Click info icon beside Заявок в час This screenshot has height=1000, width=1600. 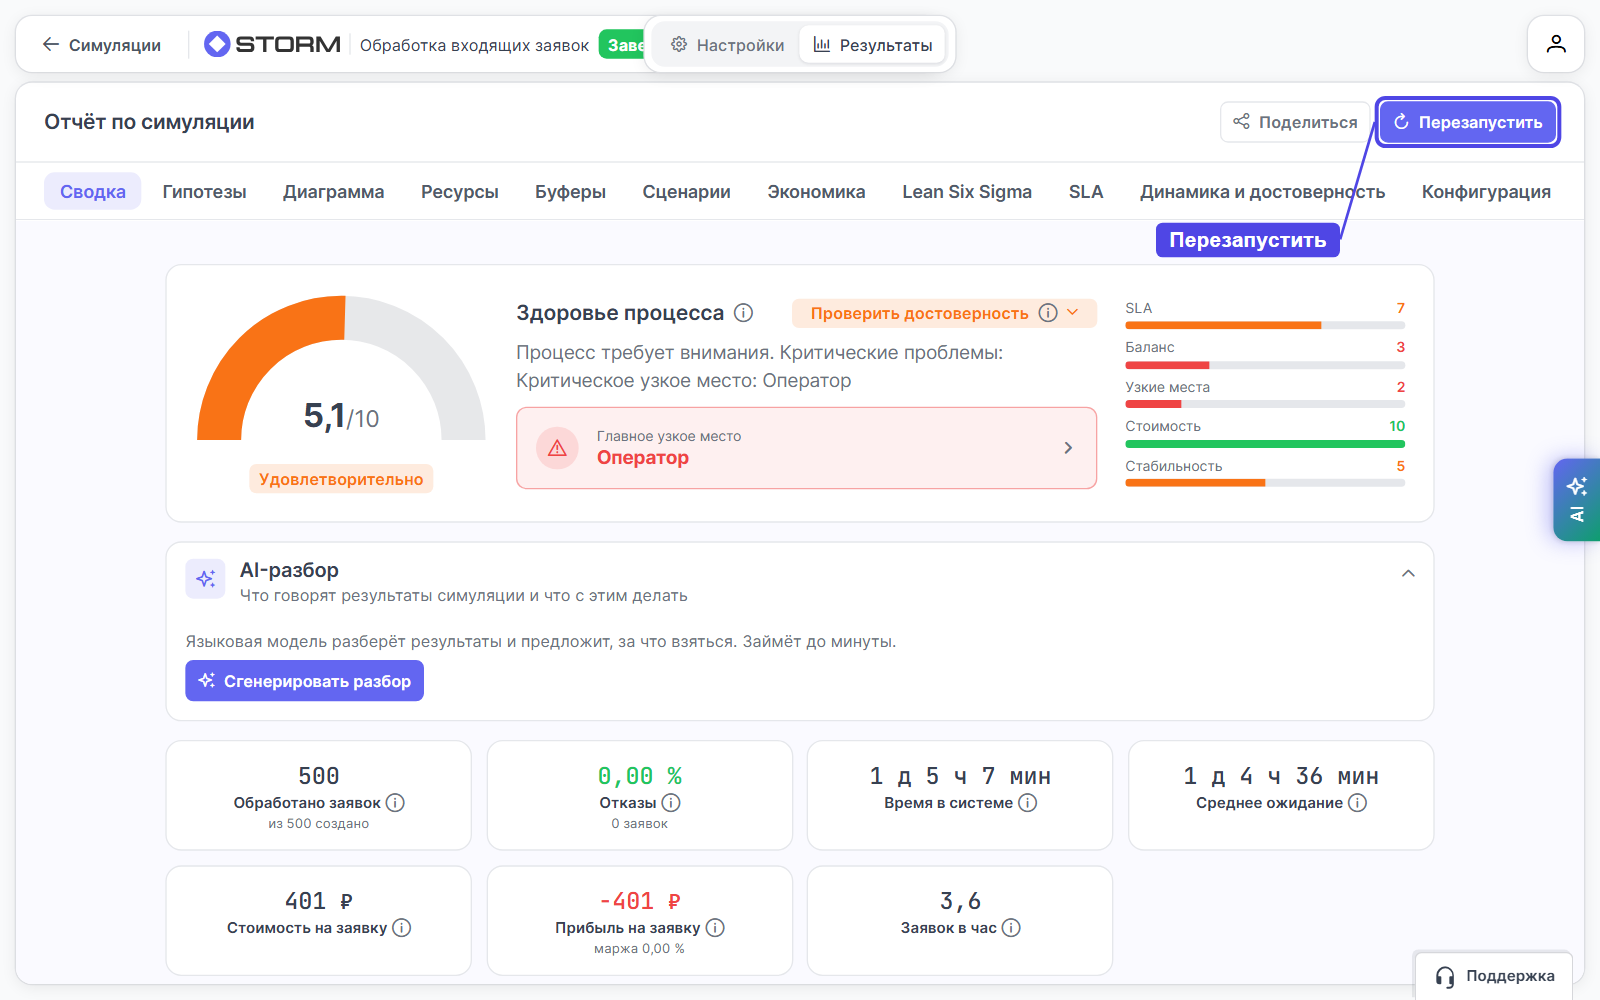click(x=1011, y=928)
